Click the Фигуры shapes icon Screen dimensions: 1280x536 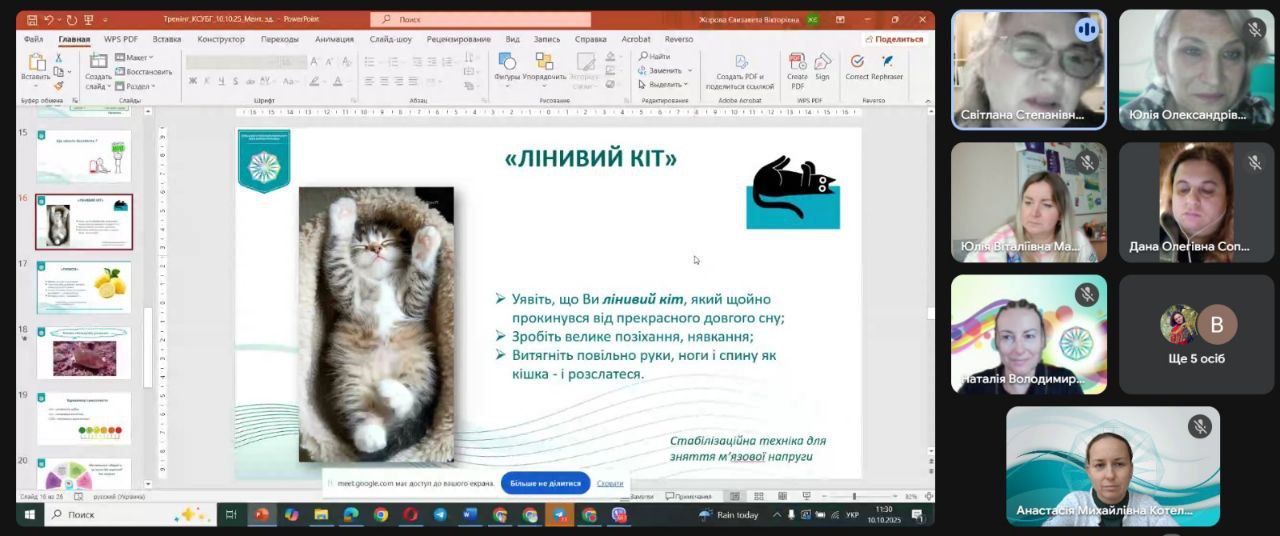point(507,64)
